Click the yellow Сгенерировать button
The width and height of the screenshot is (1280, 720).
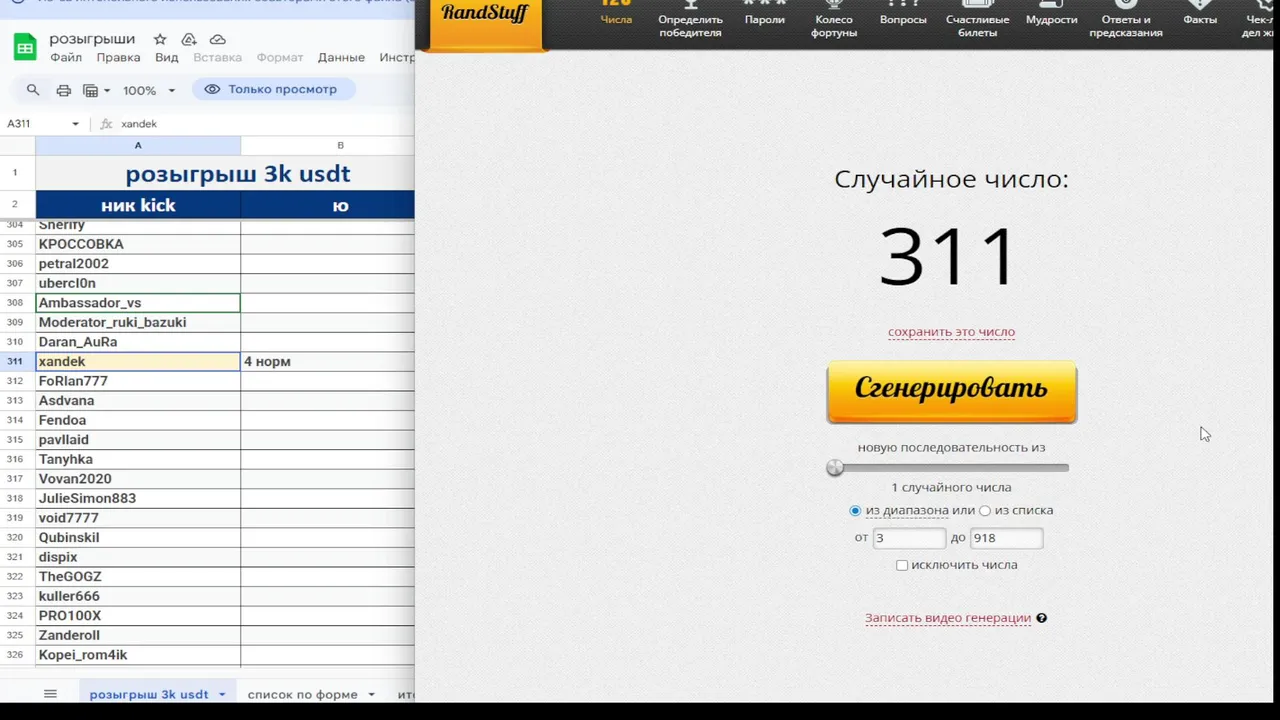pos(952,392)
